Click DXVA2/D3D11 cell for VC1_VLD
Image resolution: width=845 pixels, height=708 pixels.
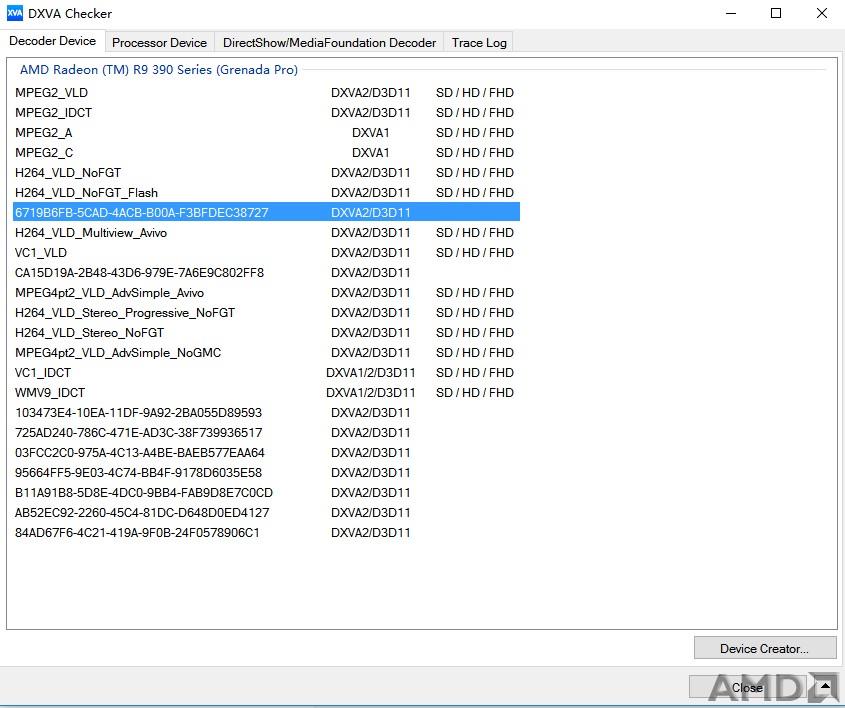(x=371, y=253)
